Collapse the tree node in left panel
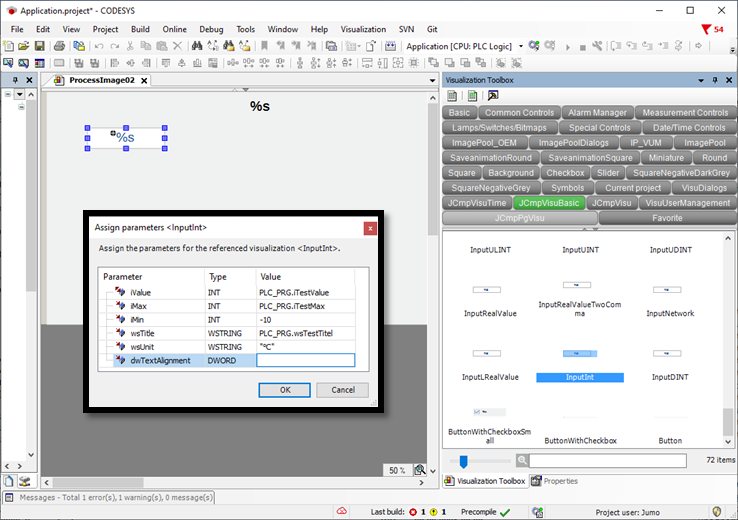The width and height of the screenshot is (738, 520). pyautogui.click(x=8, y=95)
